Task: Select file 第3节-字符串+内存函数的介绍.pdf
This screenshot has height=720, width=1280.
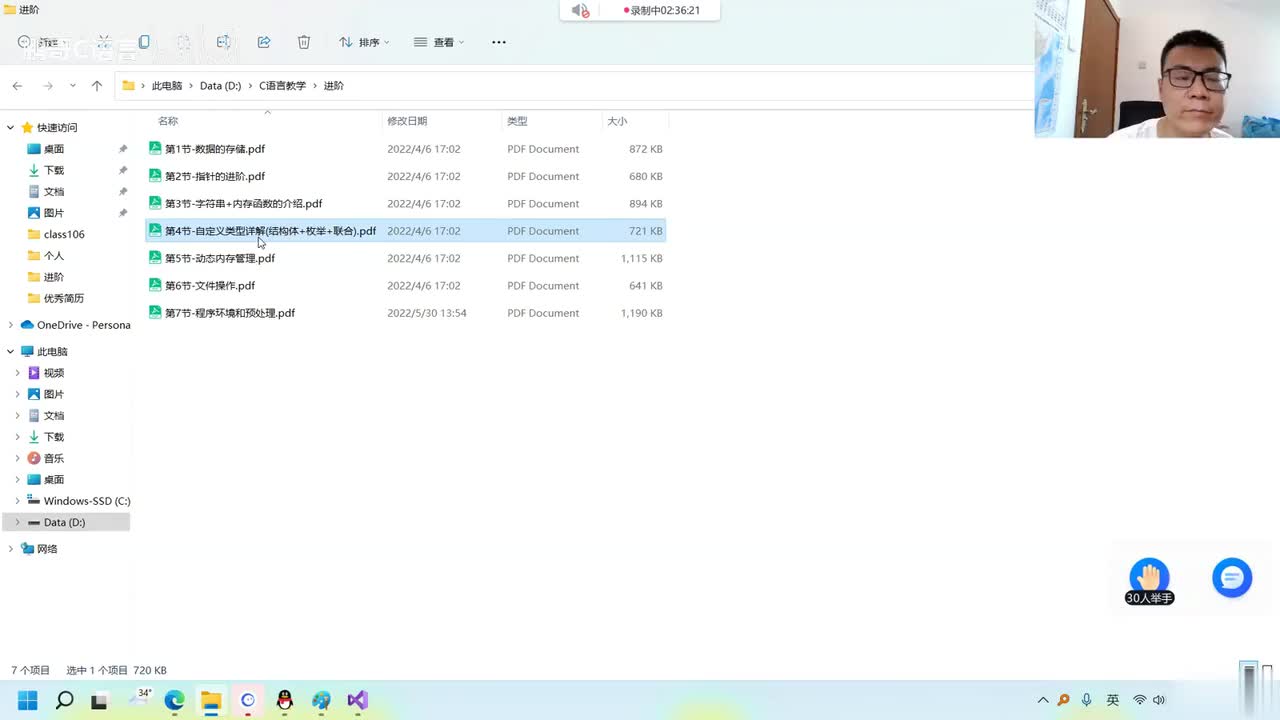Action: [x=406, y=203]
